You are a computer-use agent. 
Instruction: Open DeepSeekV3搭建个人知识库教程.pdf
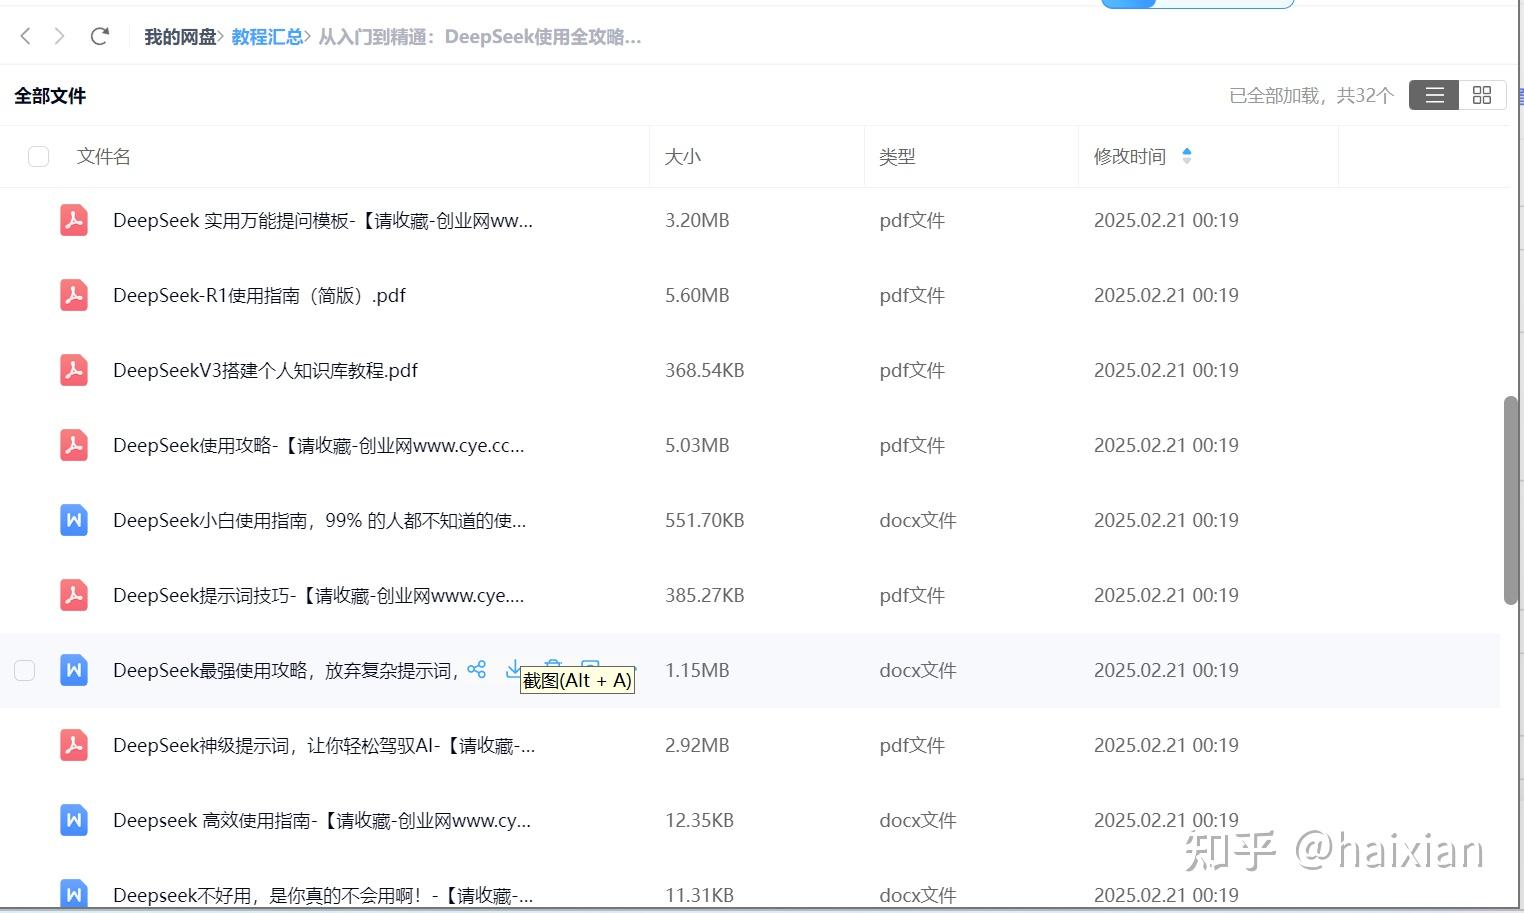265,370
